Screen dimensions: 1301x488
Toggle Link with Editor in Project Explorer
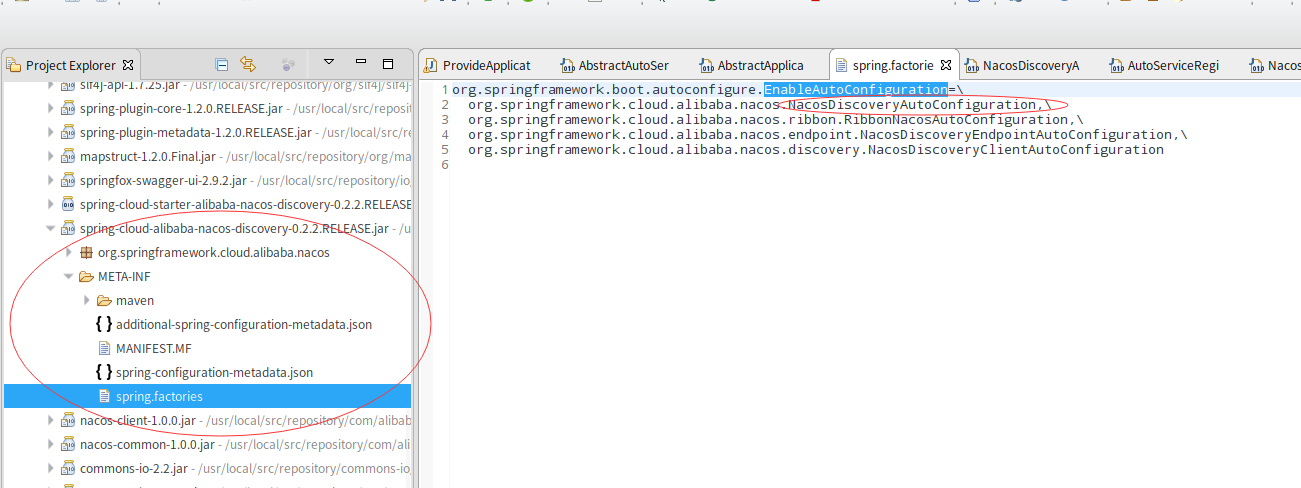pyautogui.click(x=248, y=64)
